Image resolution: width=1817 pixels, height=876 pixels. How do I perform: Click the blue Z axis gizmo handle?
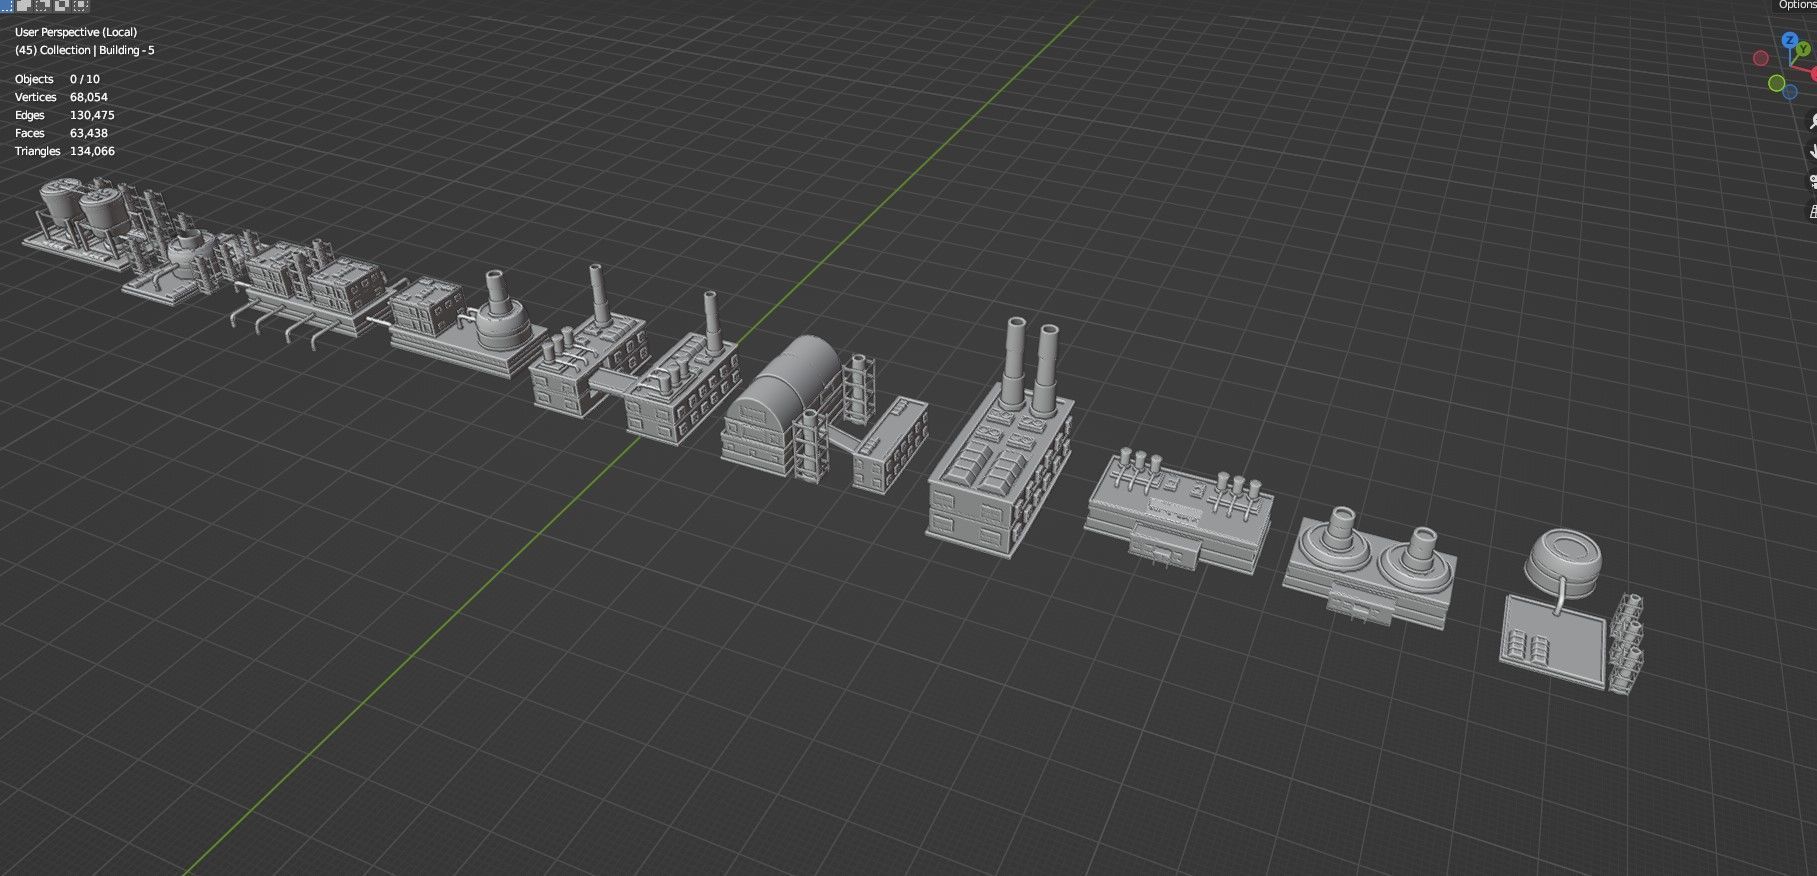pos(1790,41)
